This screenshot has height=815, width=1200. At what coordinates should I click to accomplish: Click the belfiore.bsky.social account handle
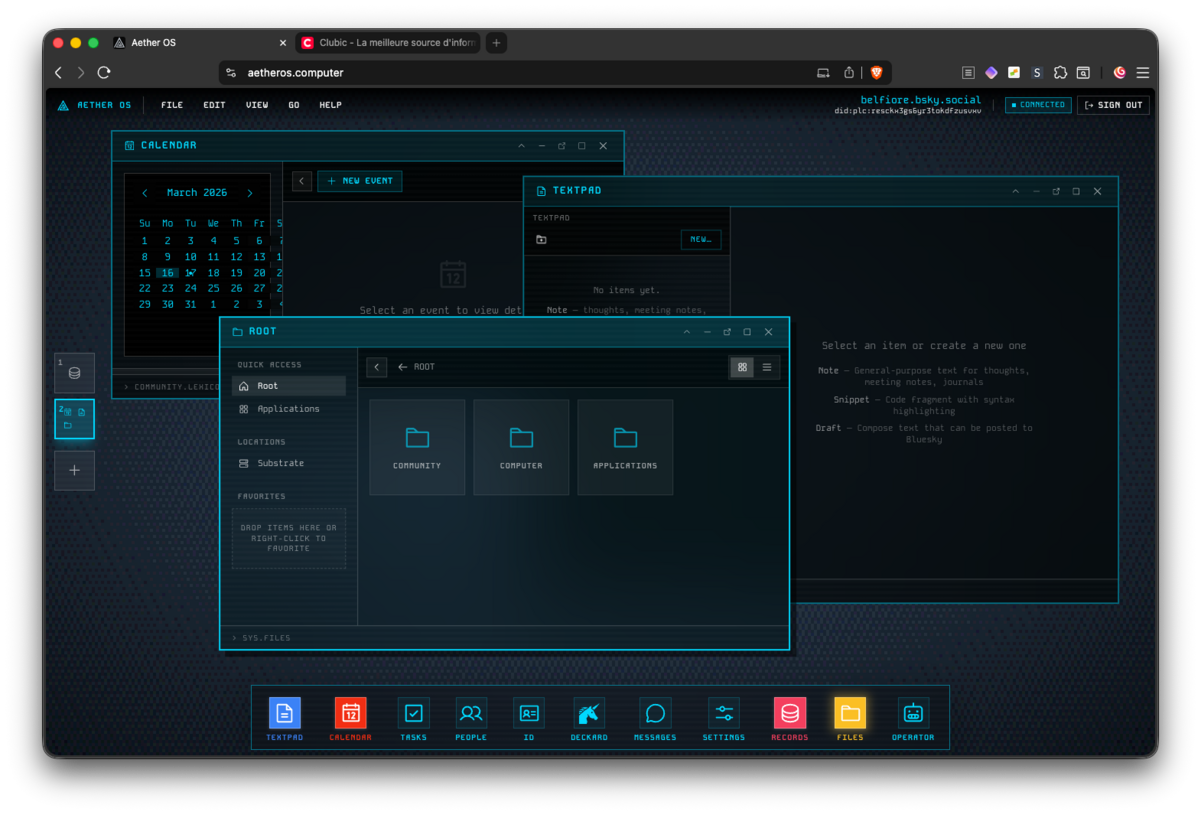(921, 100)
